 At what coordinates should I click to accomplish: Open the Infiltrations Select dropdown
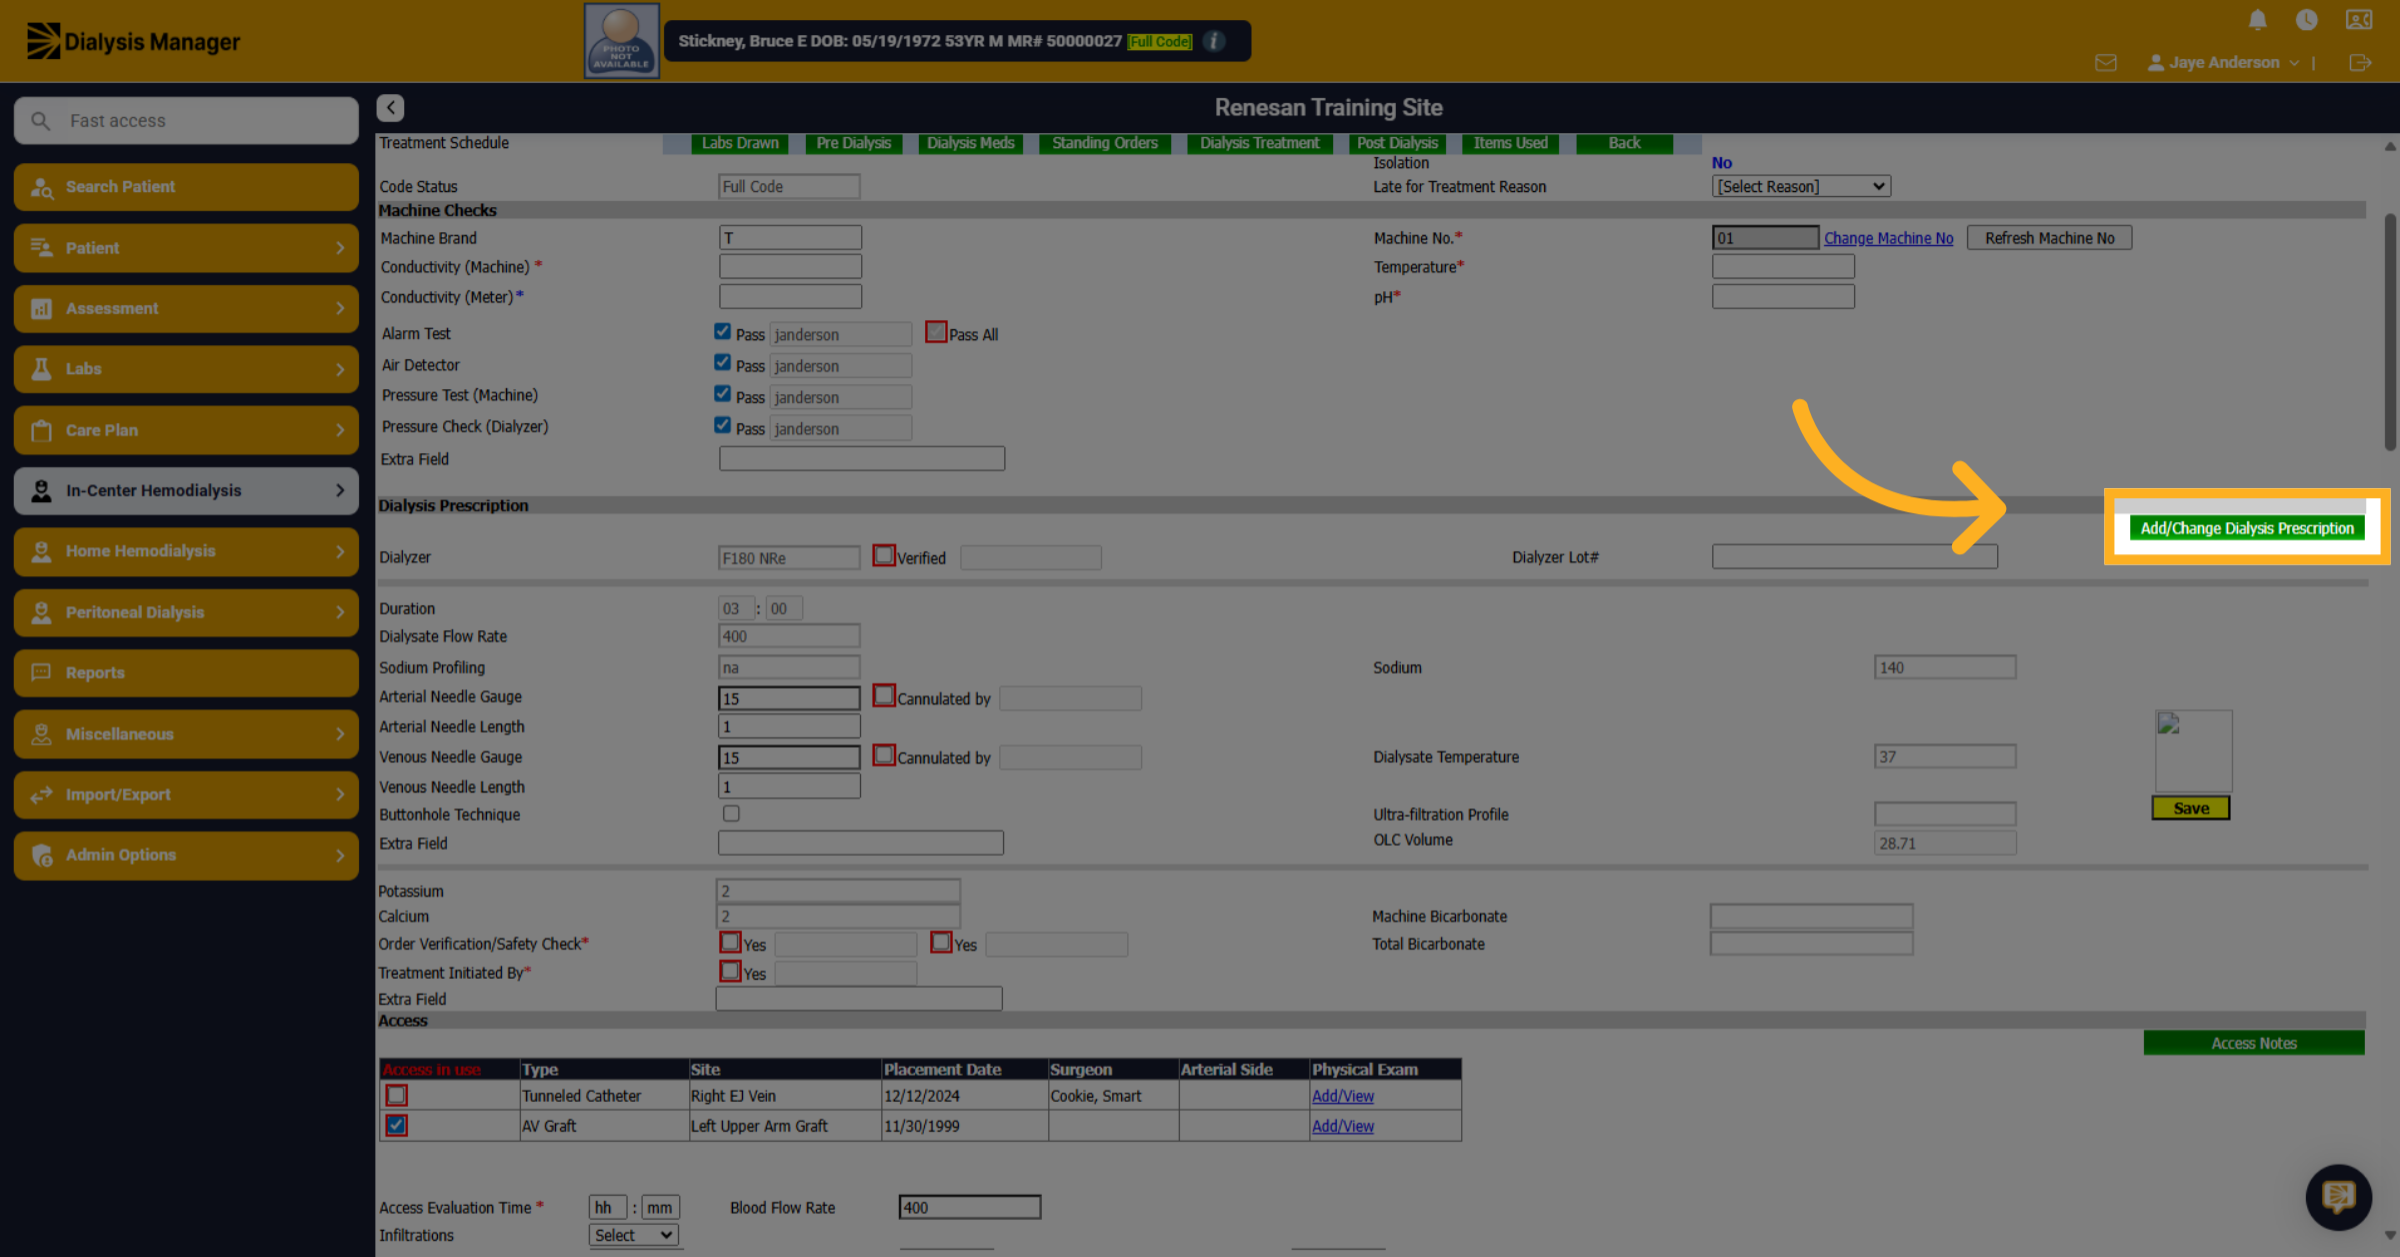[634, 1236]
